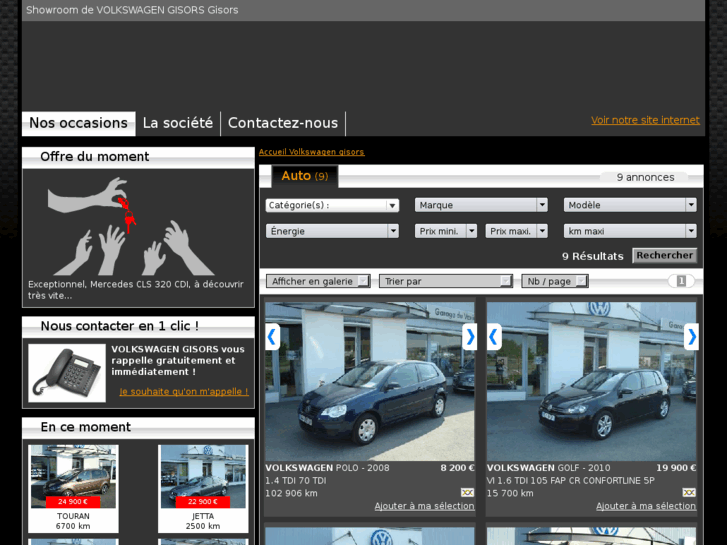Show previous photo of the Volkswagen Golf
This screenshot has width=727, height=545.
pos(494,337)
